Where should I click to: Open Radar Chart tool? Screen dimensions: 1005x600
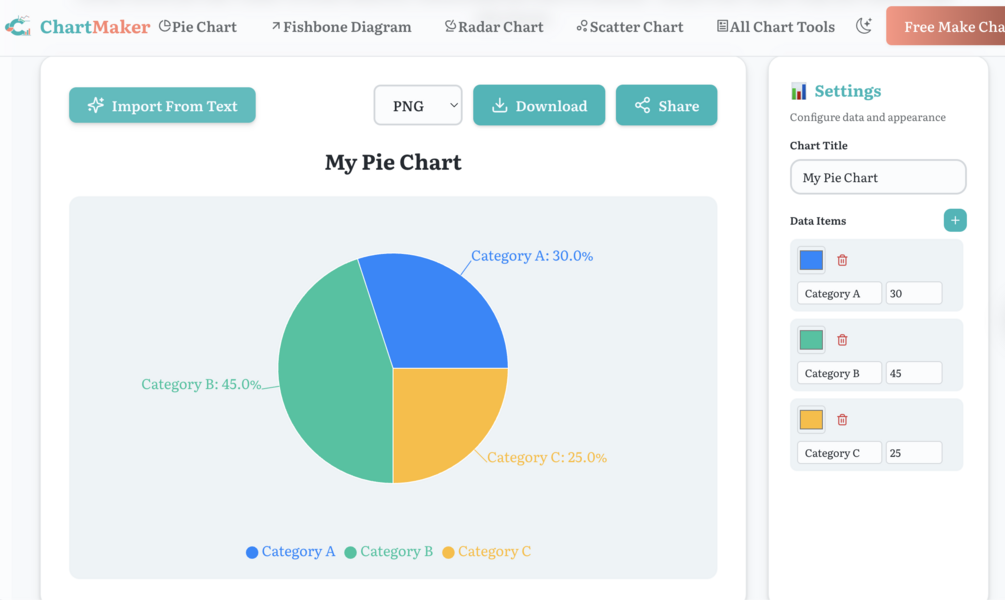click(494, 26)
